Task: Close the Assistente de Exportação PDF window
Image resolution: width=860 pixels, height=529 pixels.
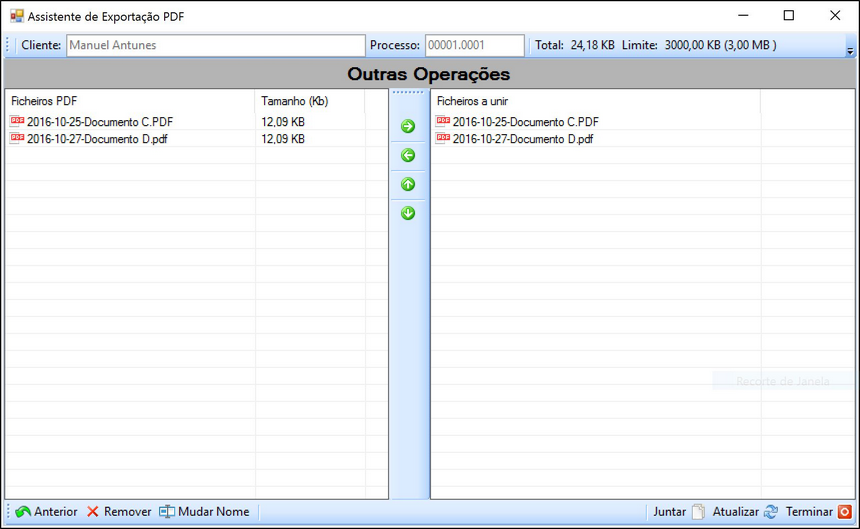Action: (x=835, y=15)
